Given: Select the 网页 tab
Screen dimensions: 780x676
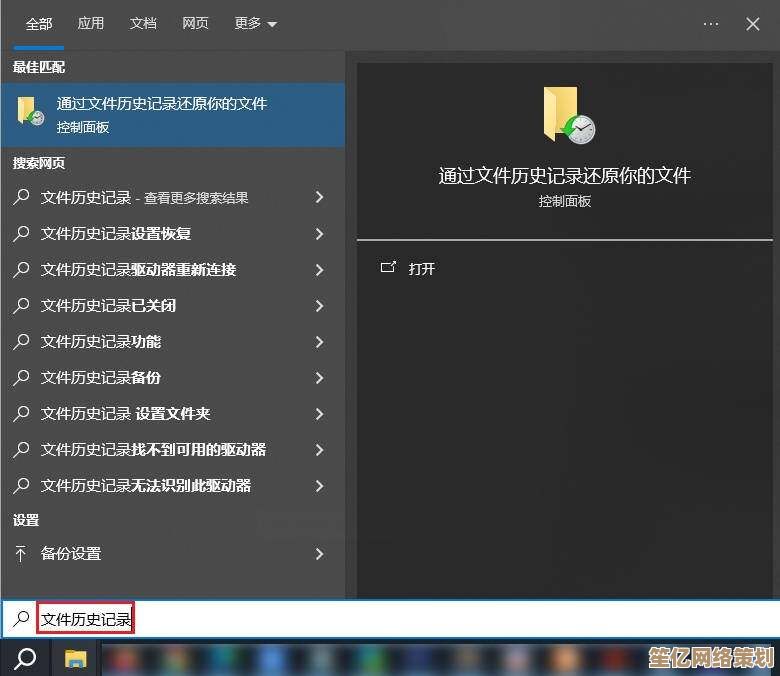Looking at the screenshot, I should [195, 24].
